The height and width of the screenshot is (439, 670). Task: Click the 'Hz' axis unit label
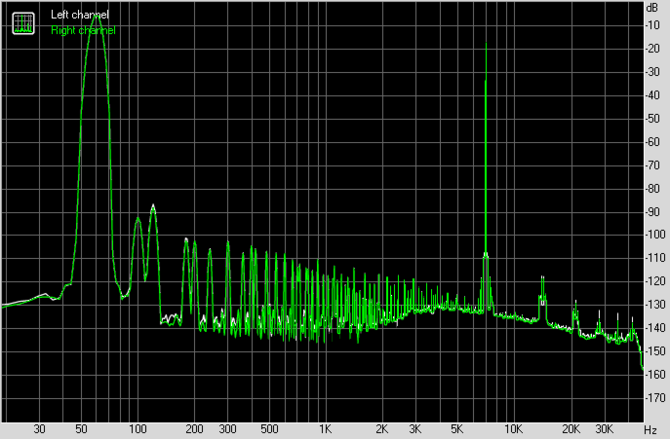pyautogui.click(x=650, y=429)
